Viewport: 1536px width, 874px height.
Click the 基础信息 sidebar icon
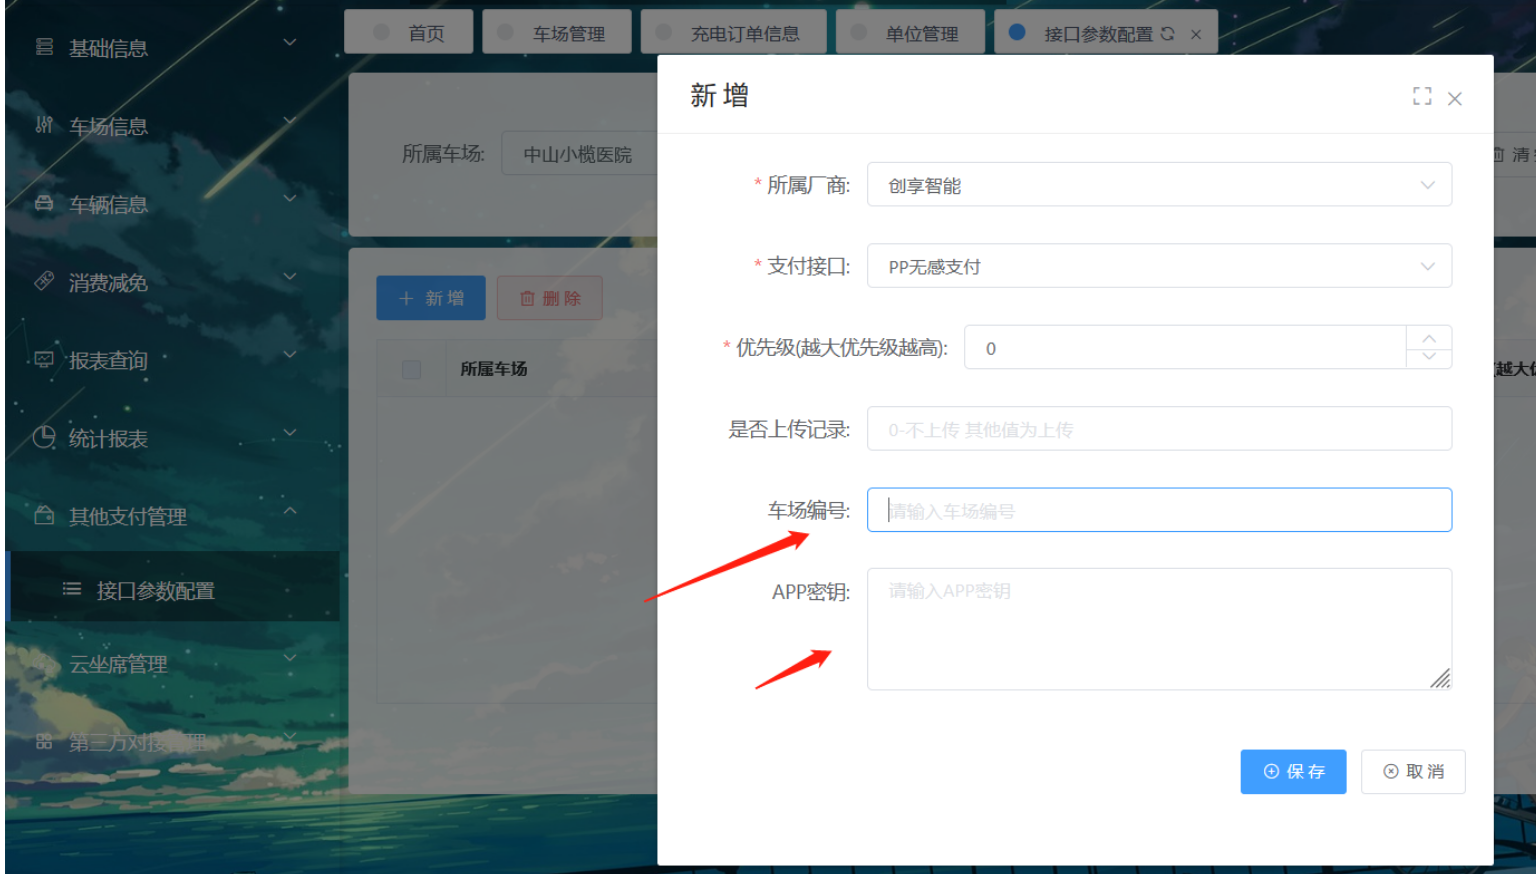point(44,46)
